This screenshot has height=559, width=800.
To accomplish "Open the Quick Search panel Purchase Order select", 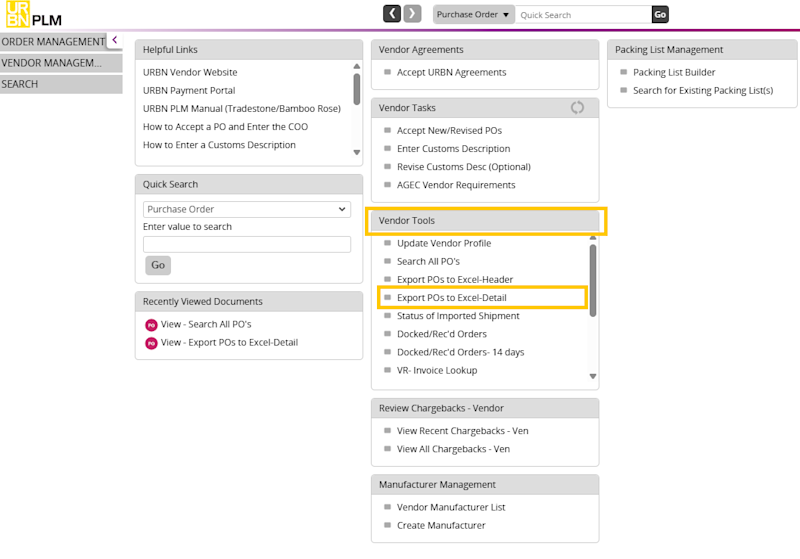I will tap(247, 209).
